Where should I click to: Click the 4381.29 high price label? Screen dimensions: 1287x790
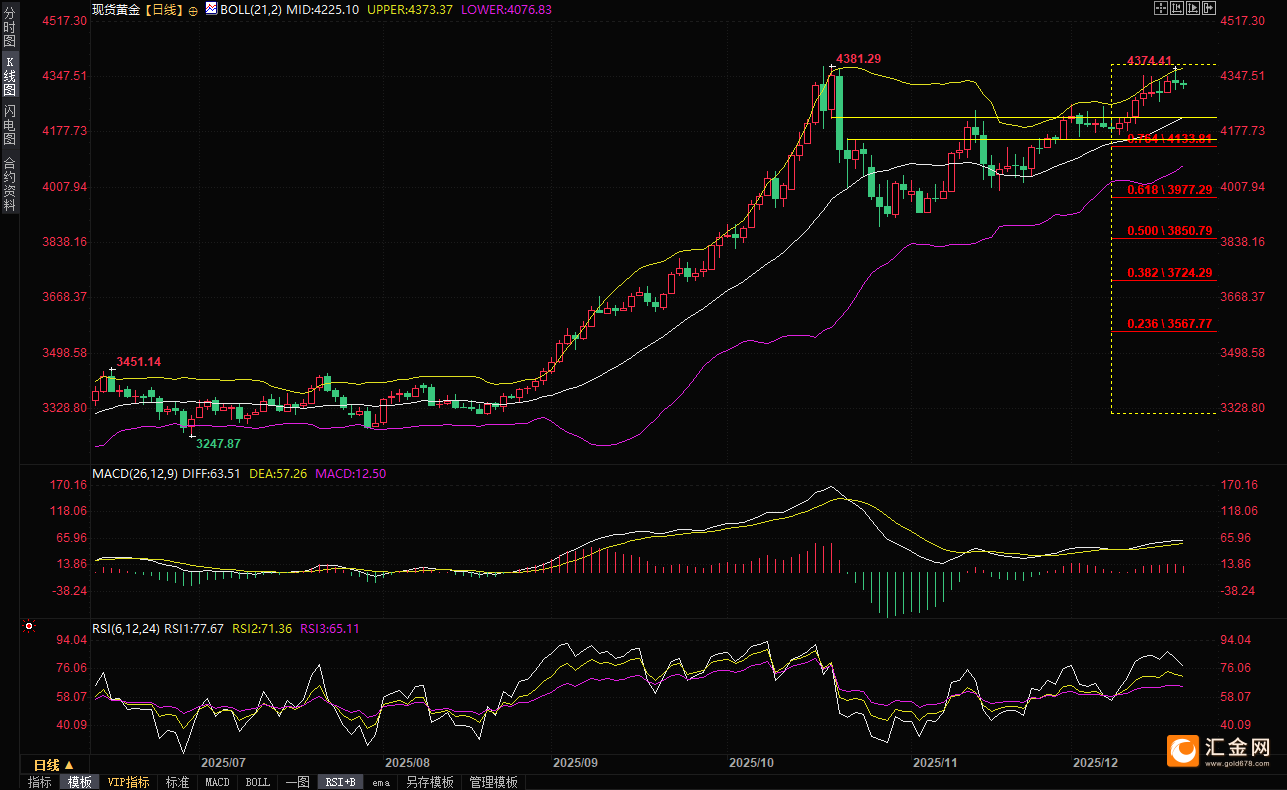point(858,59)
